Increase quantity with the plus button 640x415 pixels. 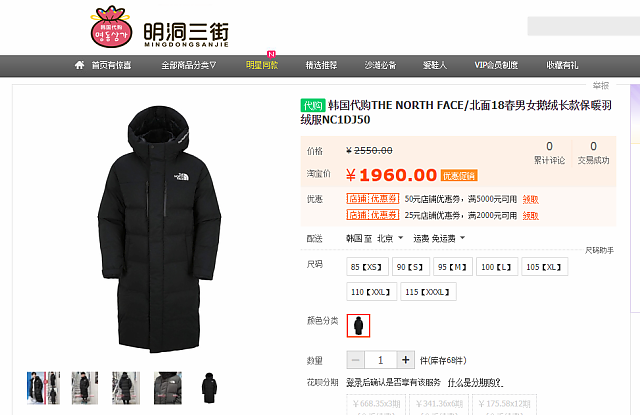pyautogui.click(x=405, y=360)
